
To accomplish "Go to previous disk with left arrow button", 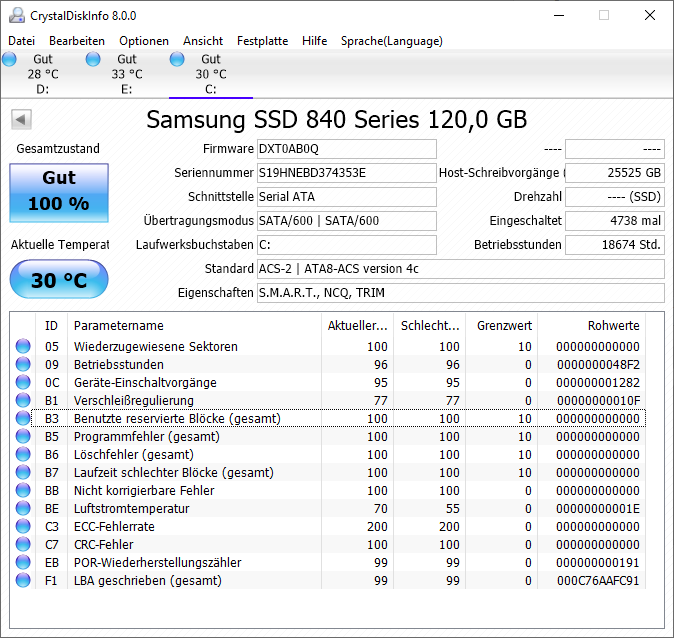I will click(21, 119).
